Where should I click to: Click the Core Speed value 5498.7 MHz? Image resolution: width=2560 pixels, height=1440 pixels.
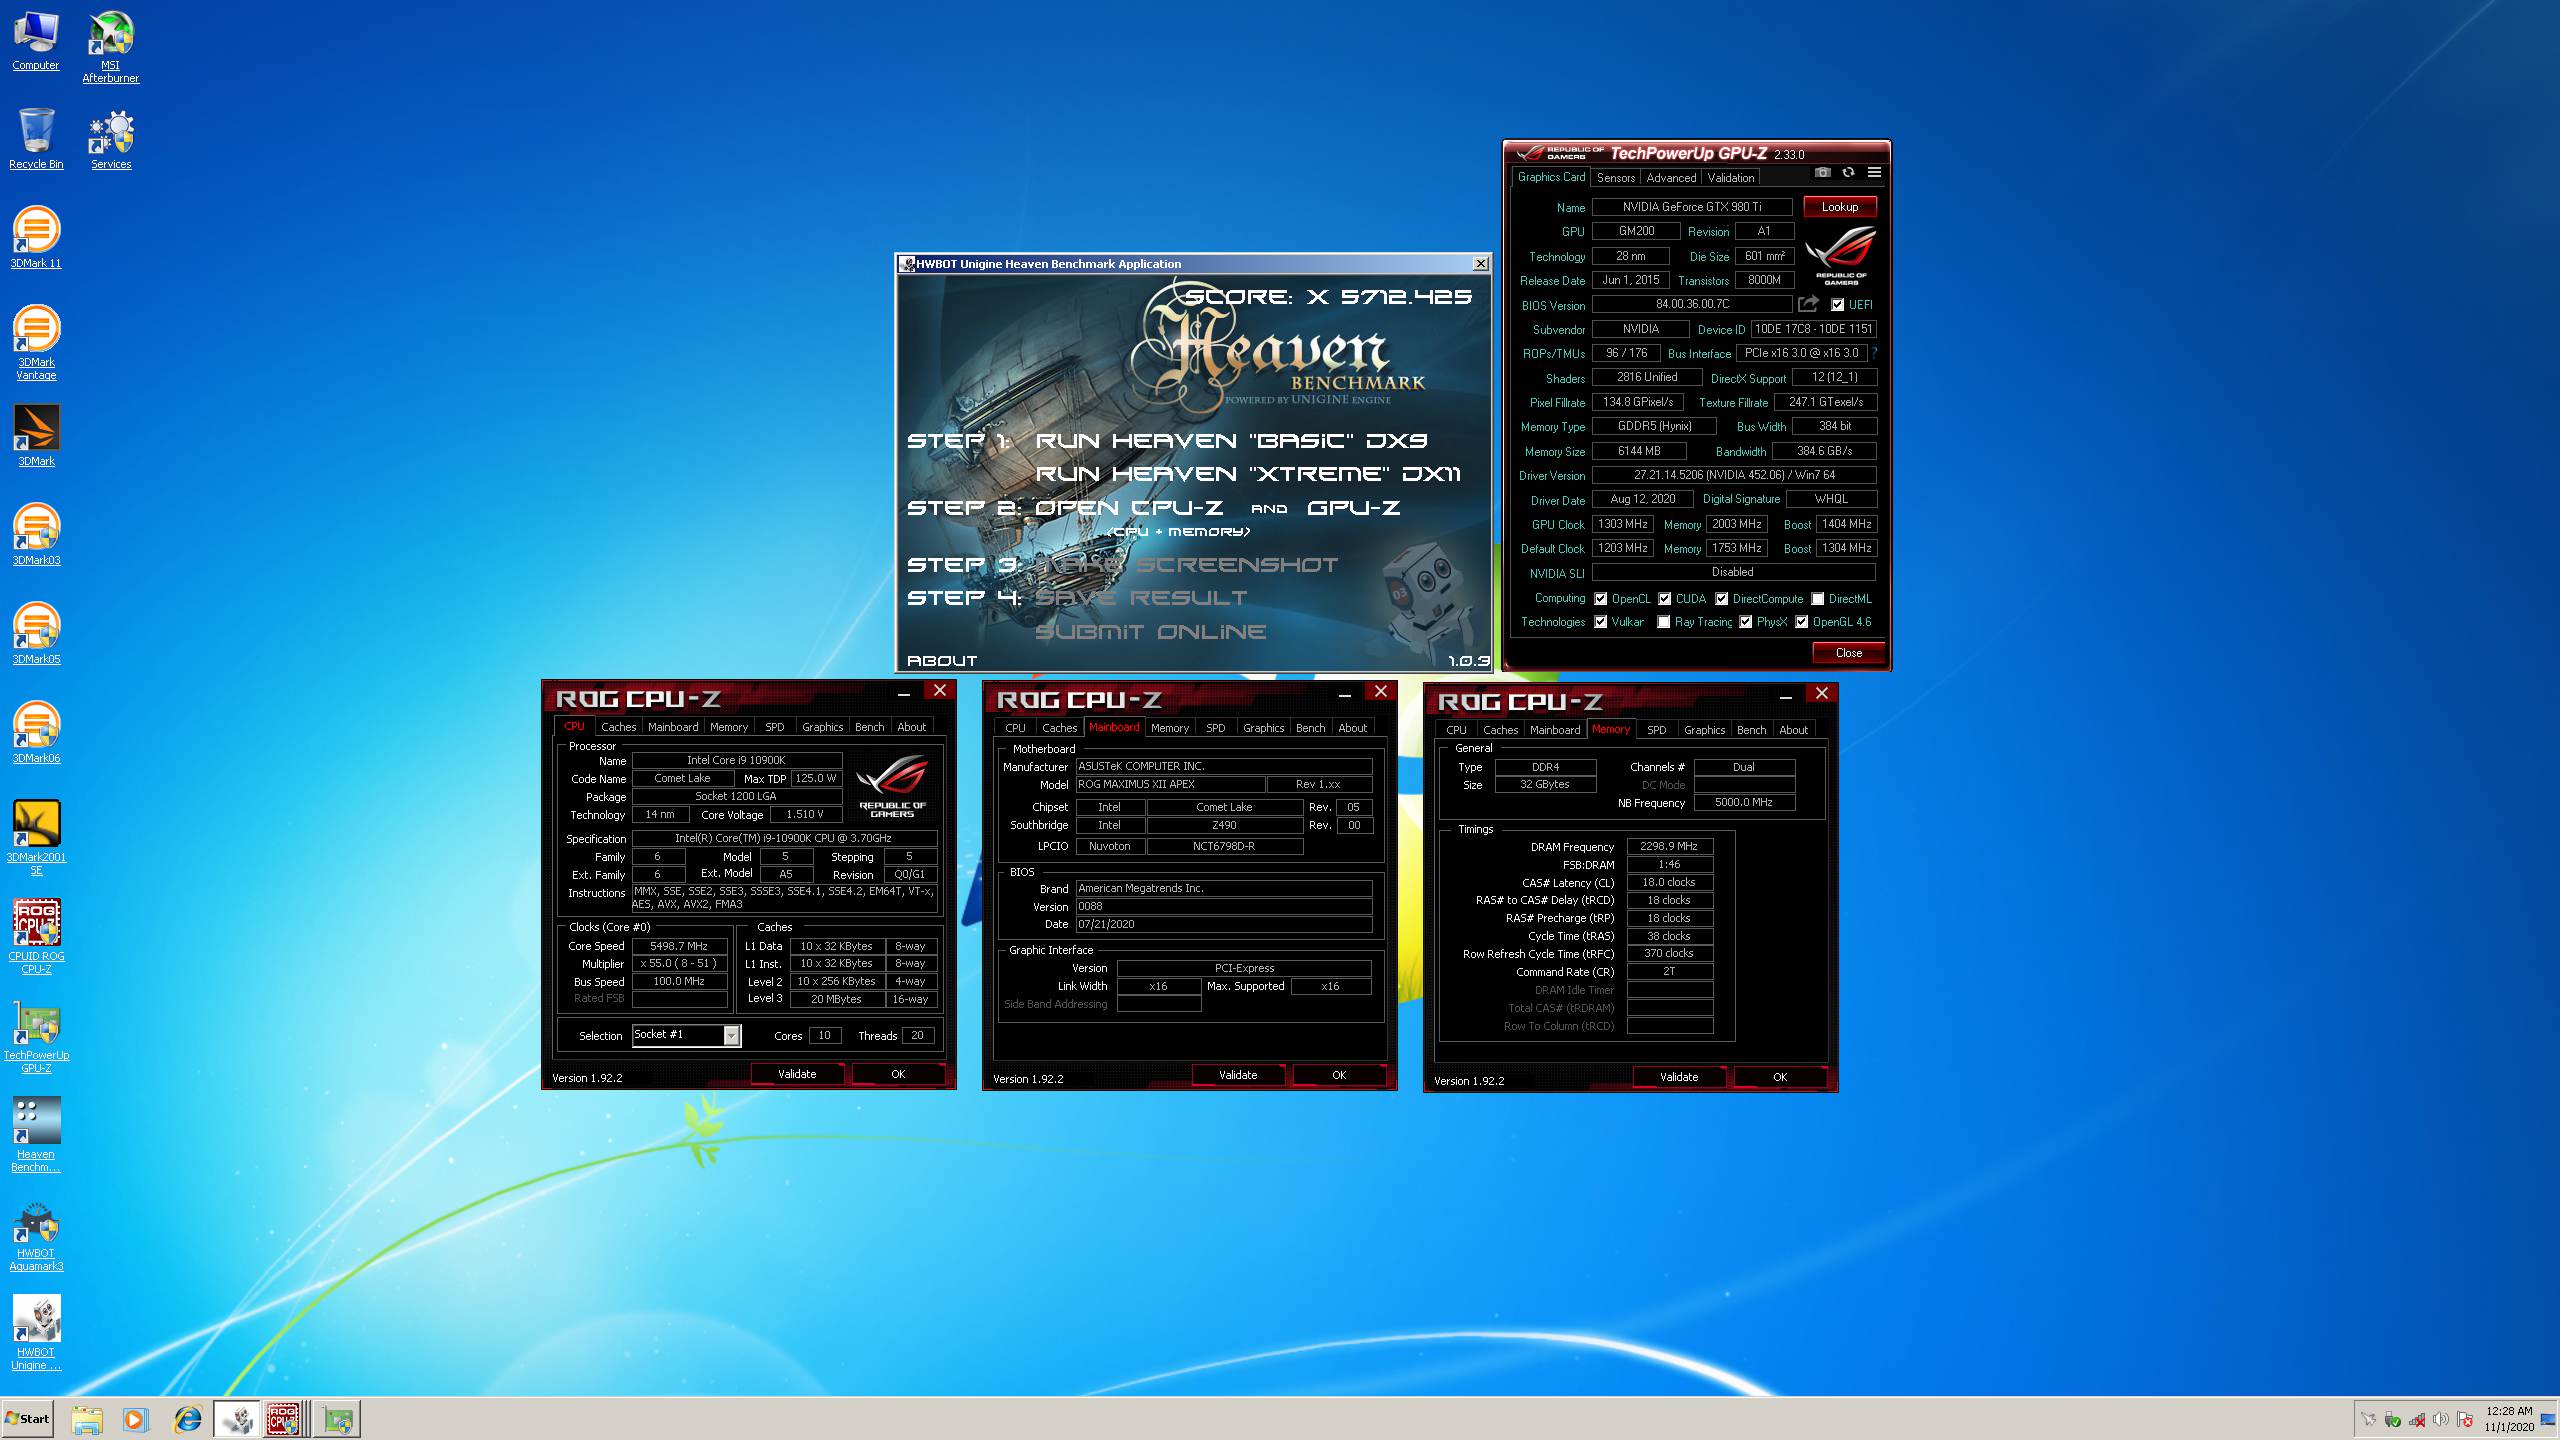point(679,946)
